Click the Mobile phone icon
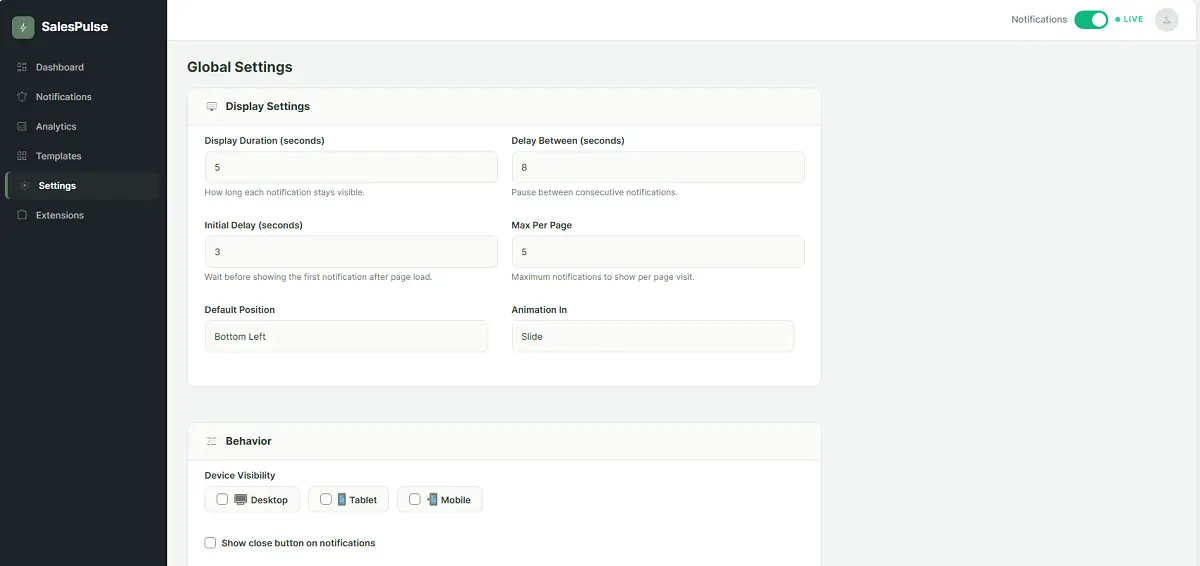The image size is (1200, 566). click(432, 500)
